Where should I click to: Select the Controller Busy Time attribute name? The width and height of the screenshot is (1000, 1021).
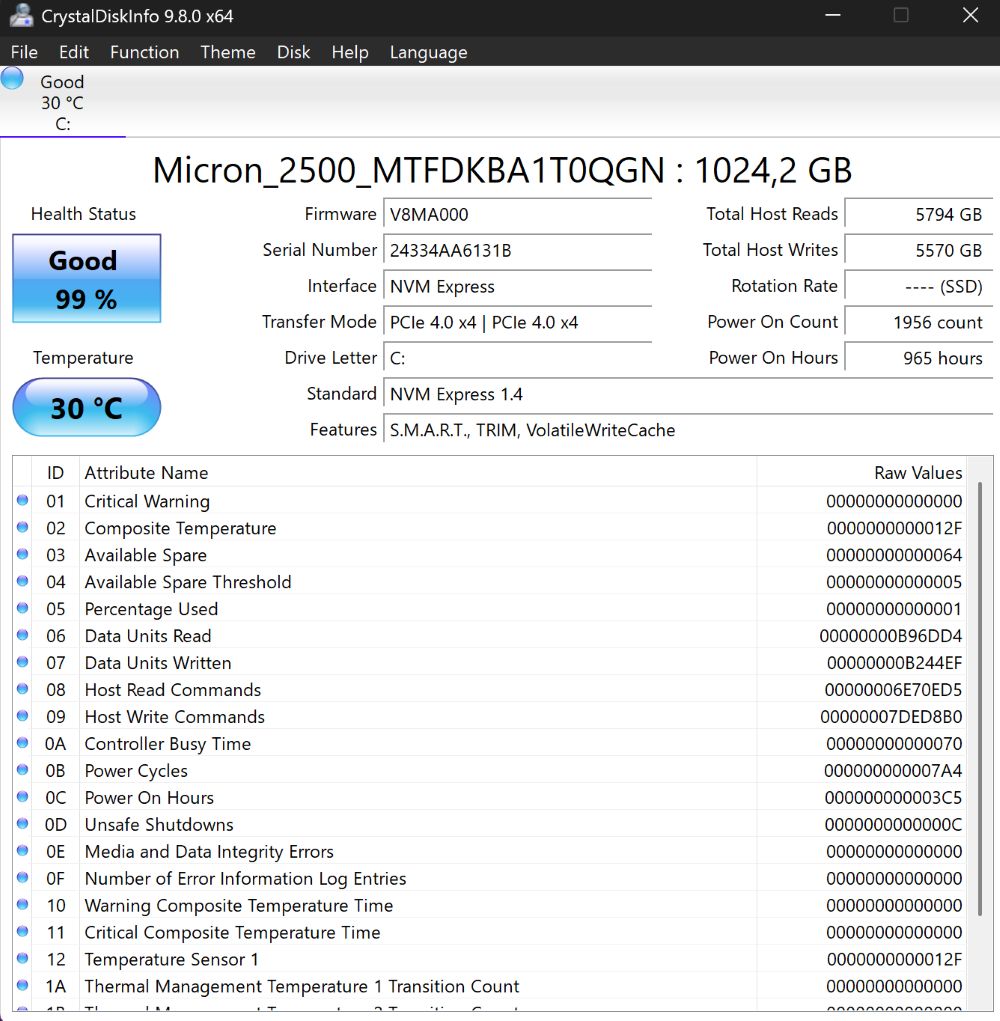click(x=167, y=744)
